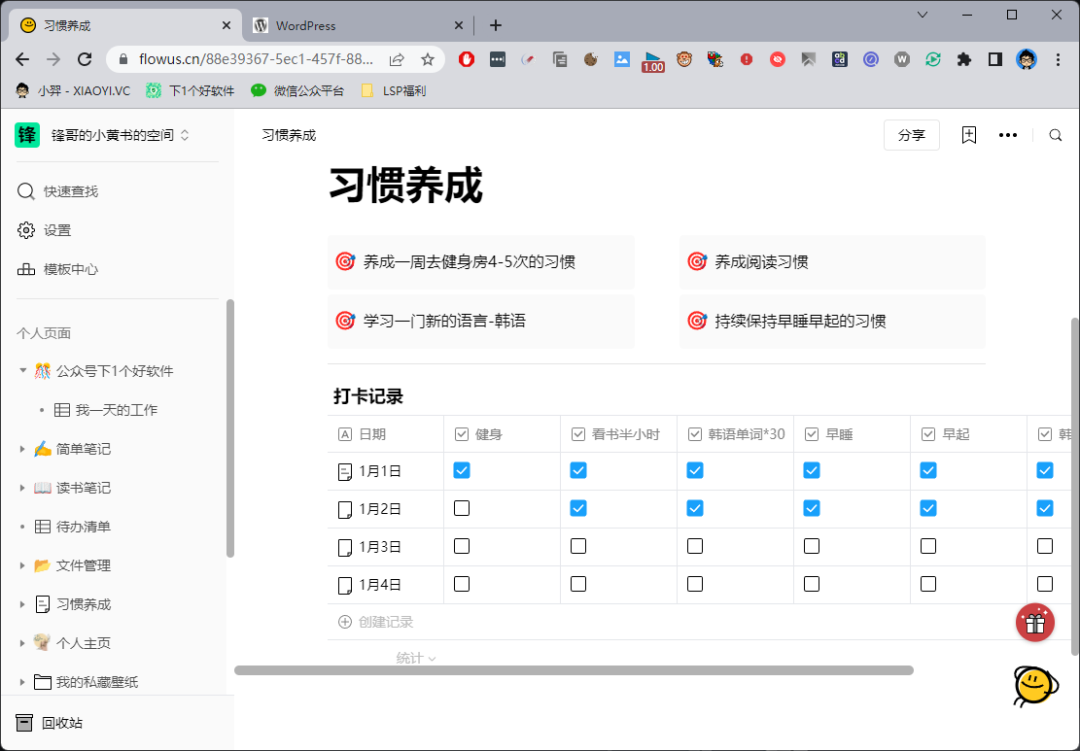
Task: Click the monkey face extension icon
Action: click(684, 59)
